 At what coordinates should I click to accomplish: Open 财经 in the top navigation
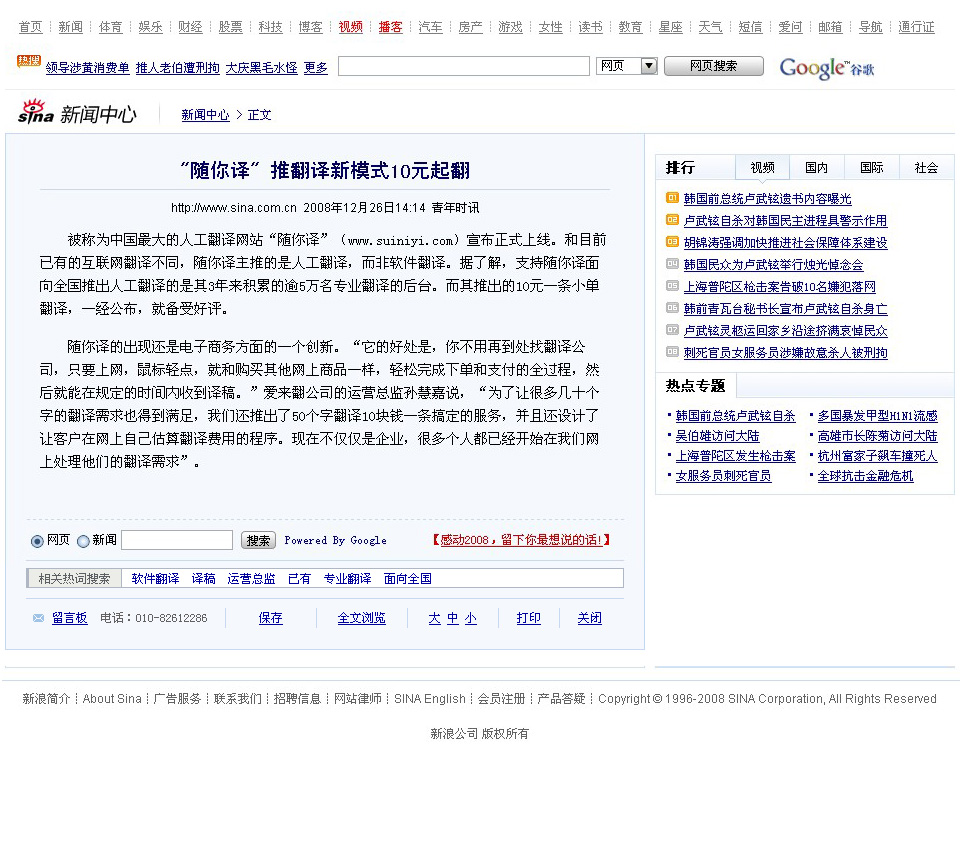[x=190, y=27]
